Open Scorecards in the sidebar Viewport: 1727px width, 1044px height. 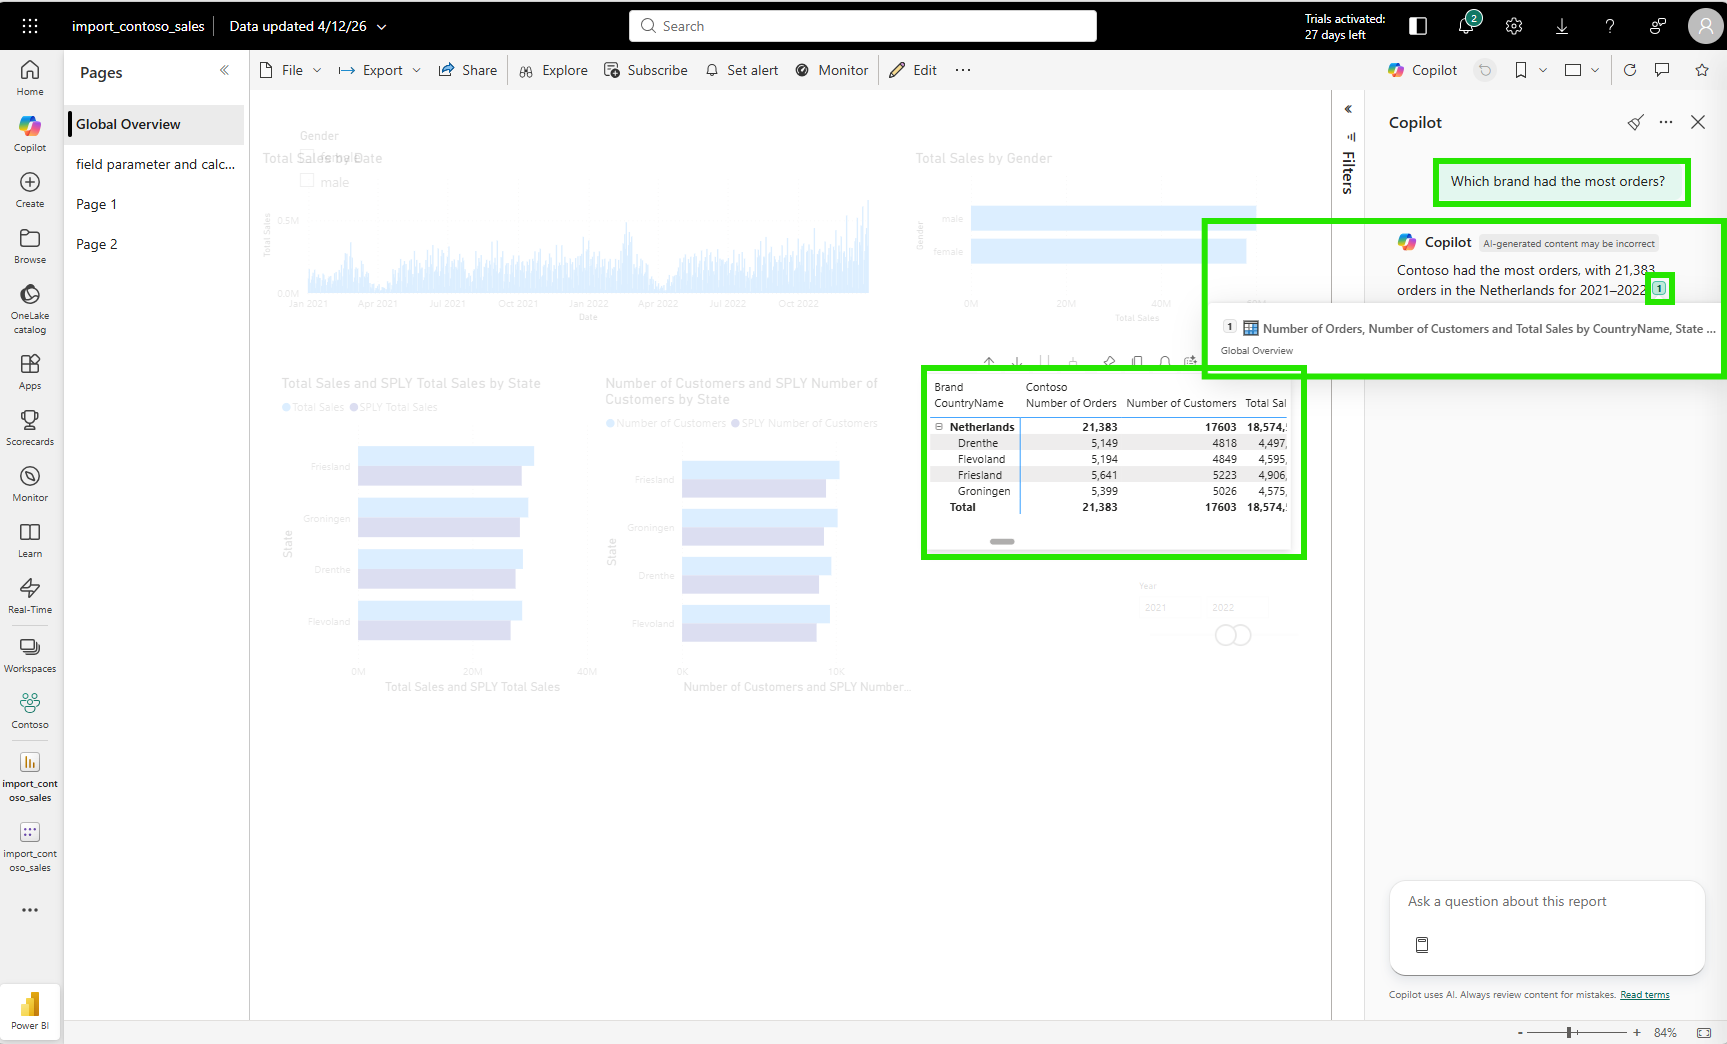(30, 428)
